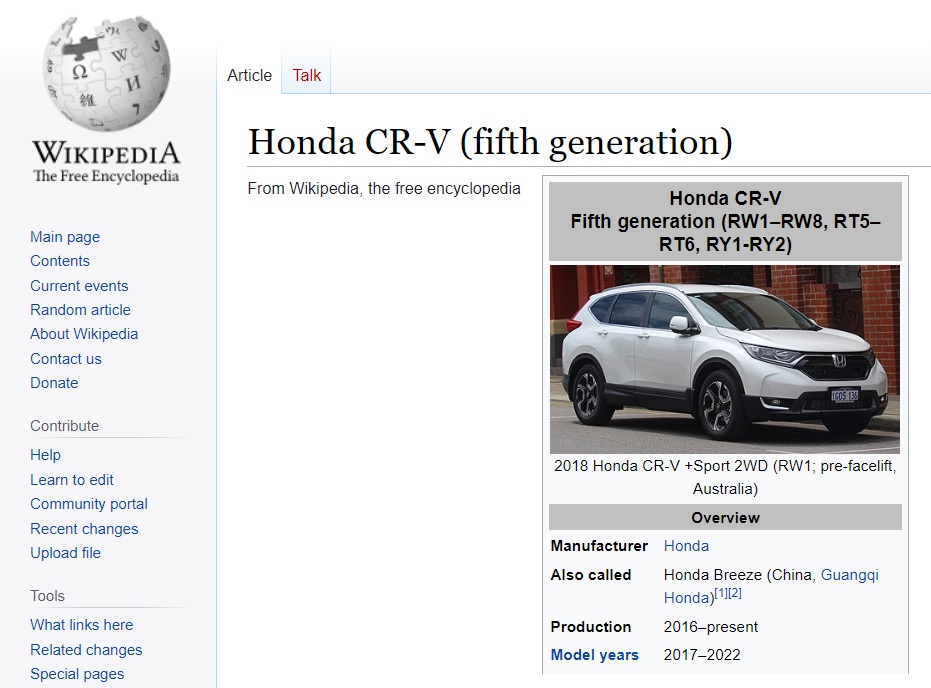Viewport: 931px width, 688px height.
Task: Click the '2017–2022' model years value
Action: tap(702, 655)
